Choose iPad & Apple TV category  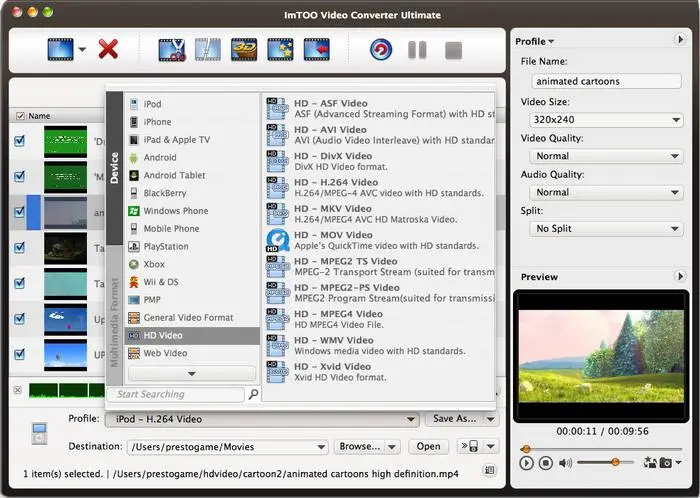[x=192, y=140]
